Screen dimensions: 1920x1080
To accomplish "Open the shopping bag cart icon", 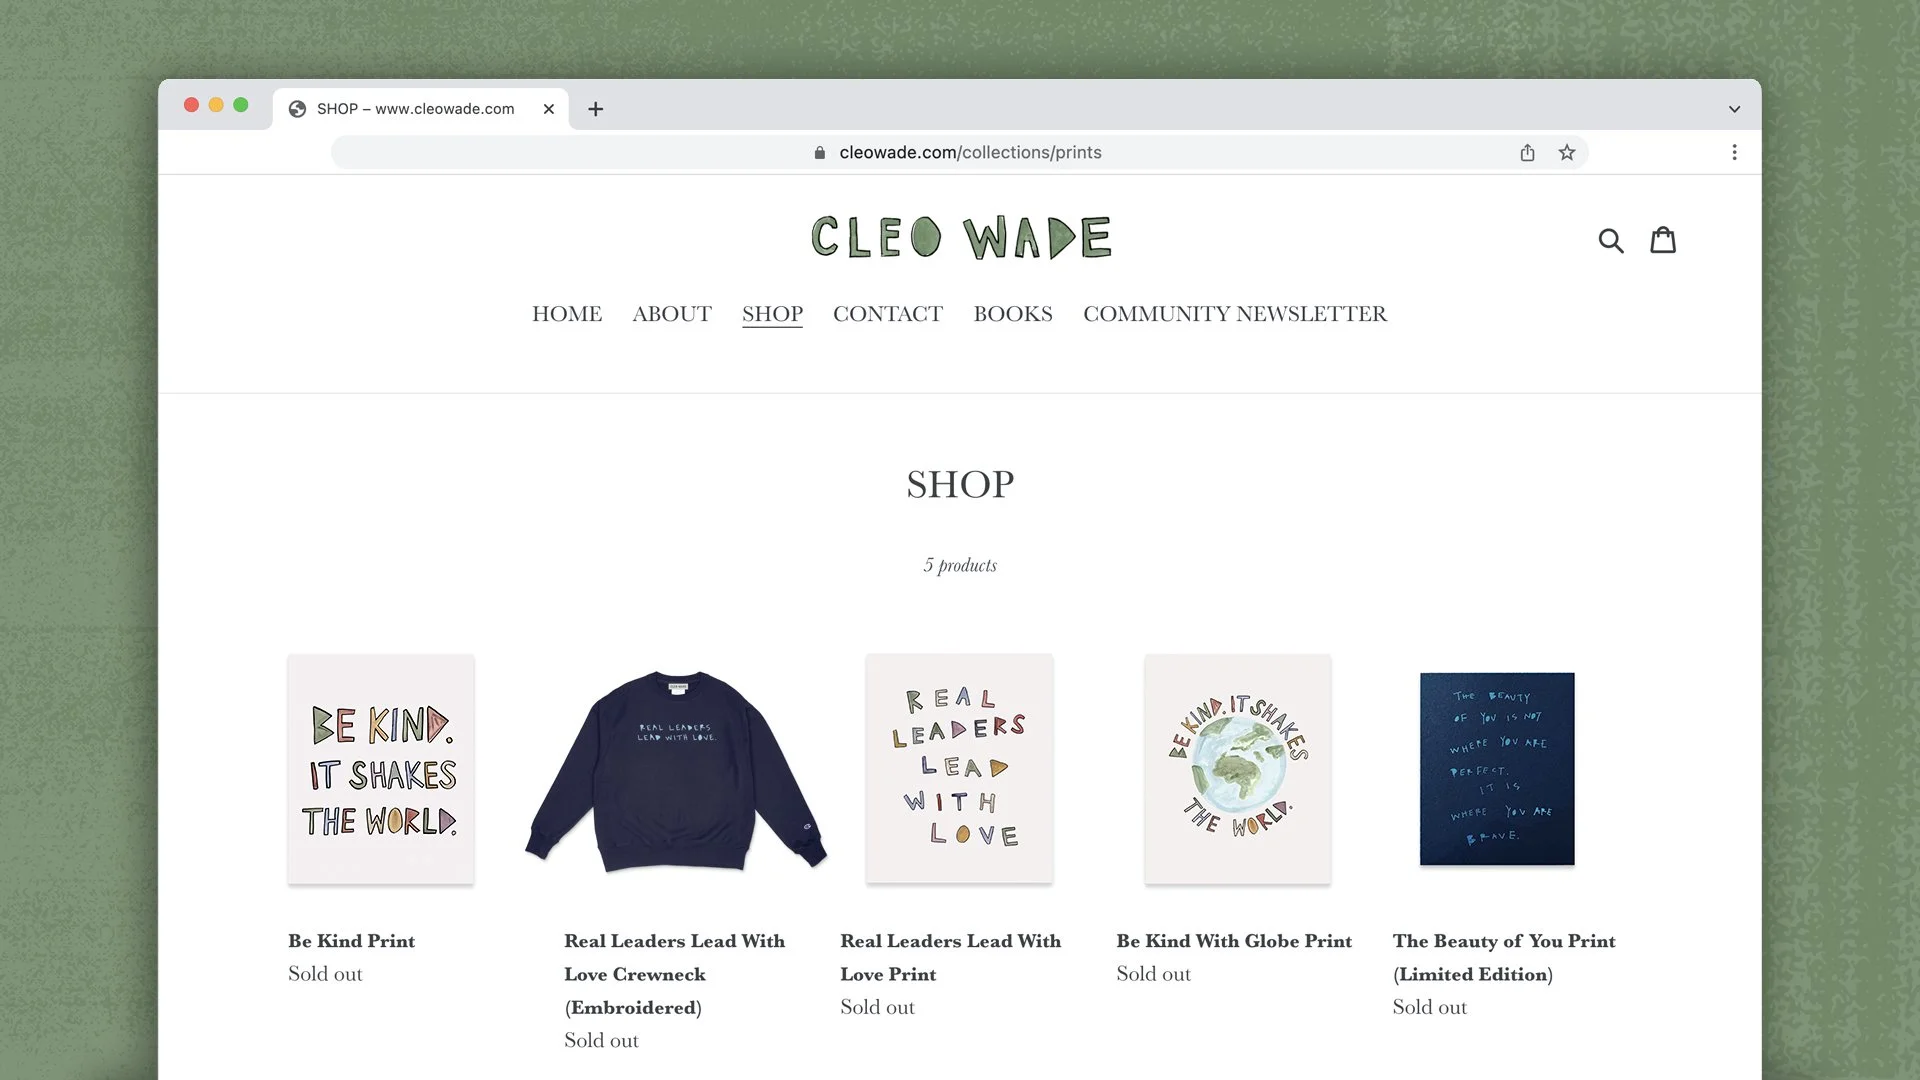I will pos(1663,239).
